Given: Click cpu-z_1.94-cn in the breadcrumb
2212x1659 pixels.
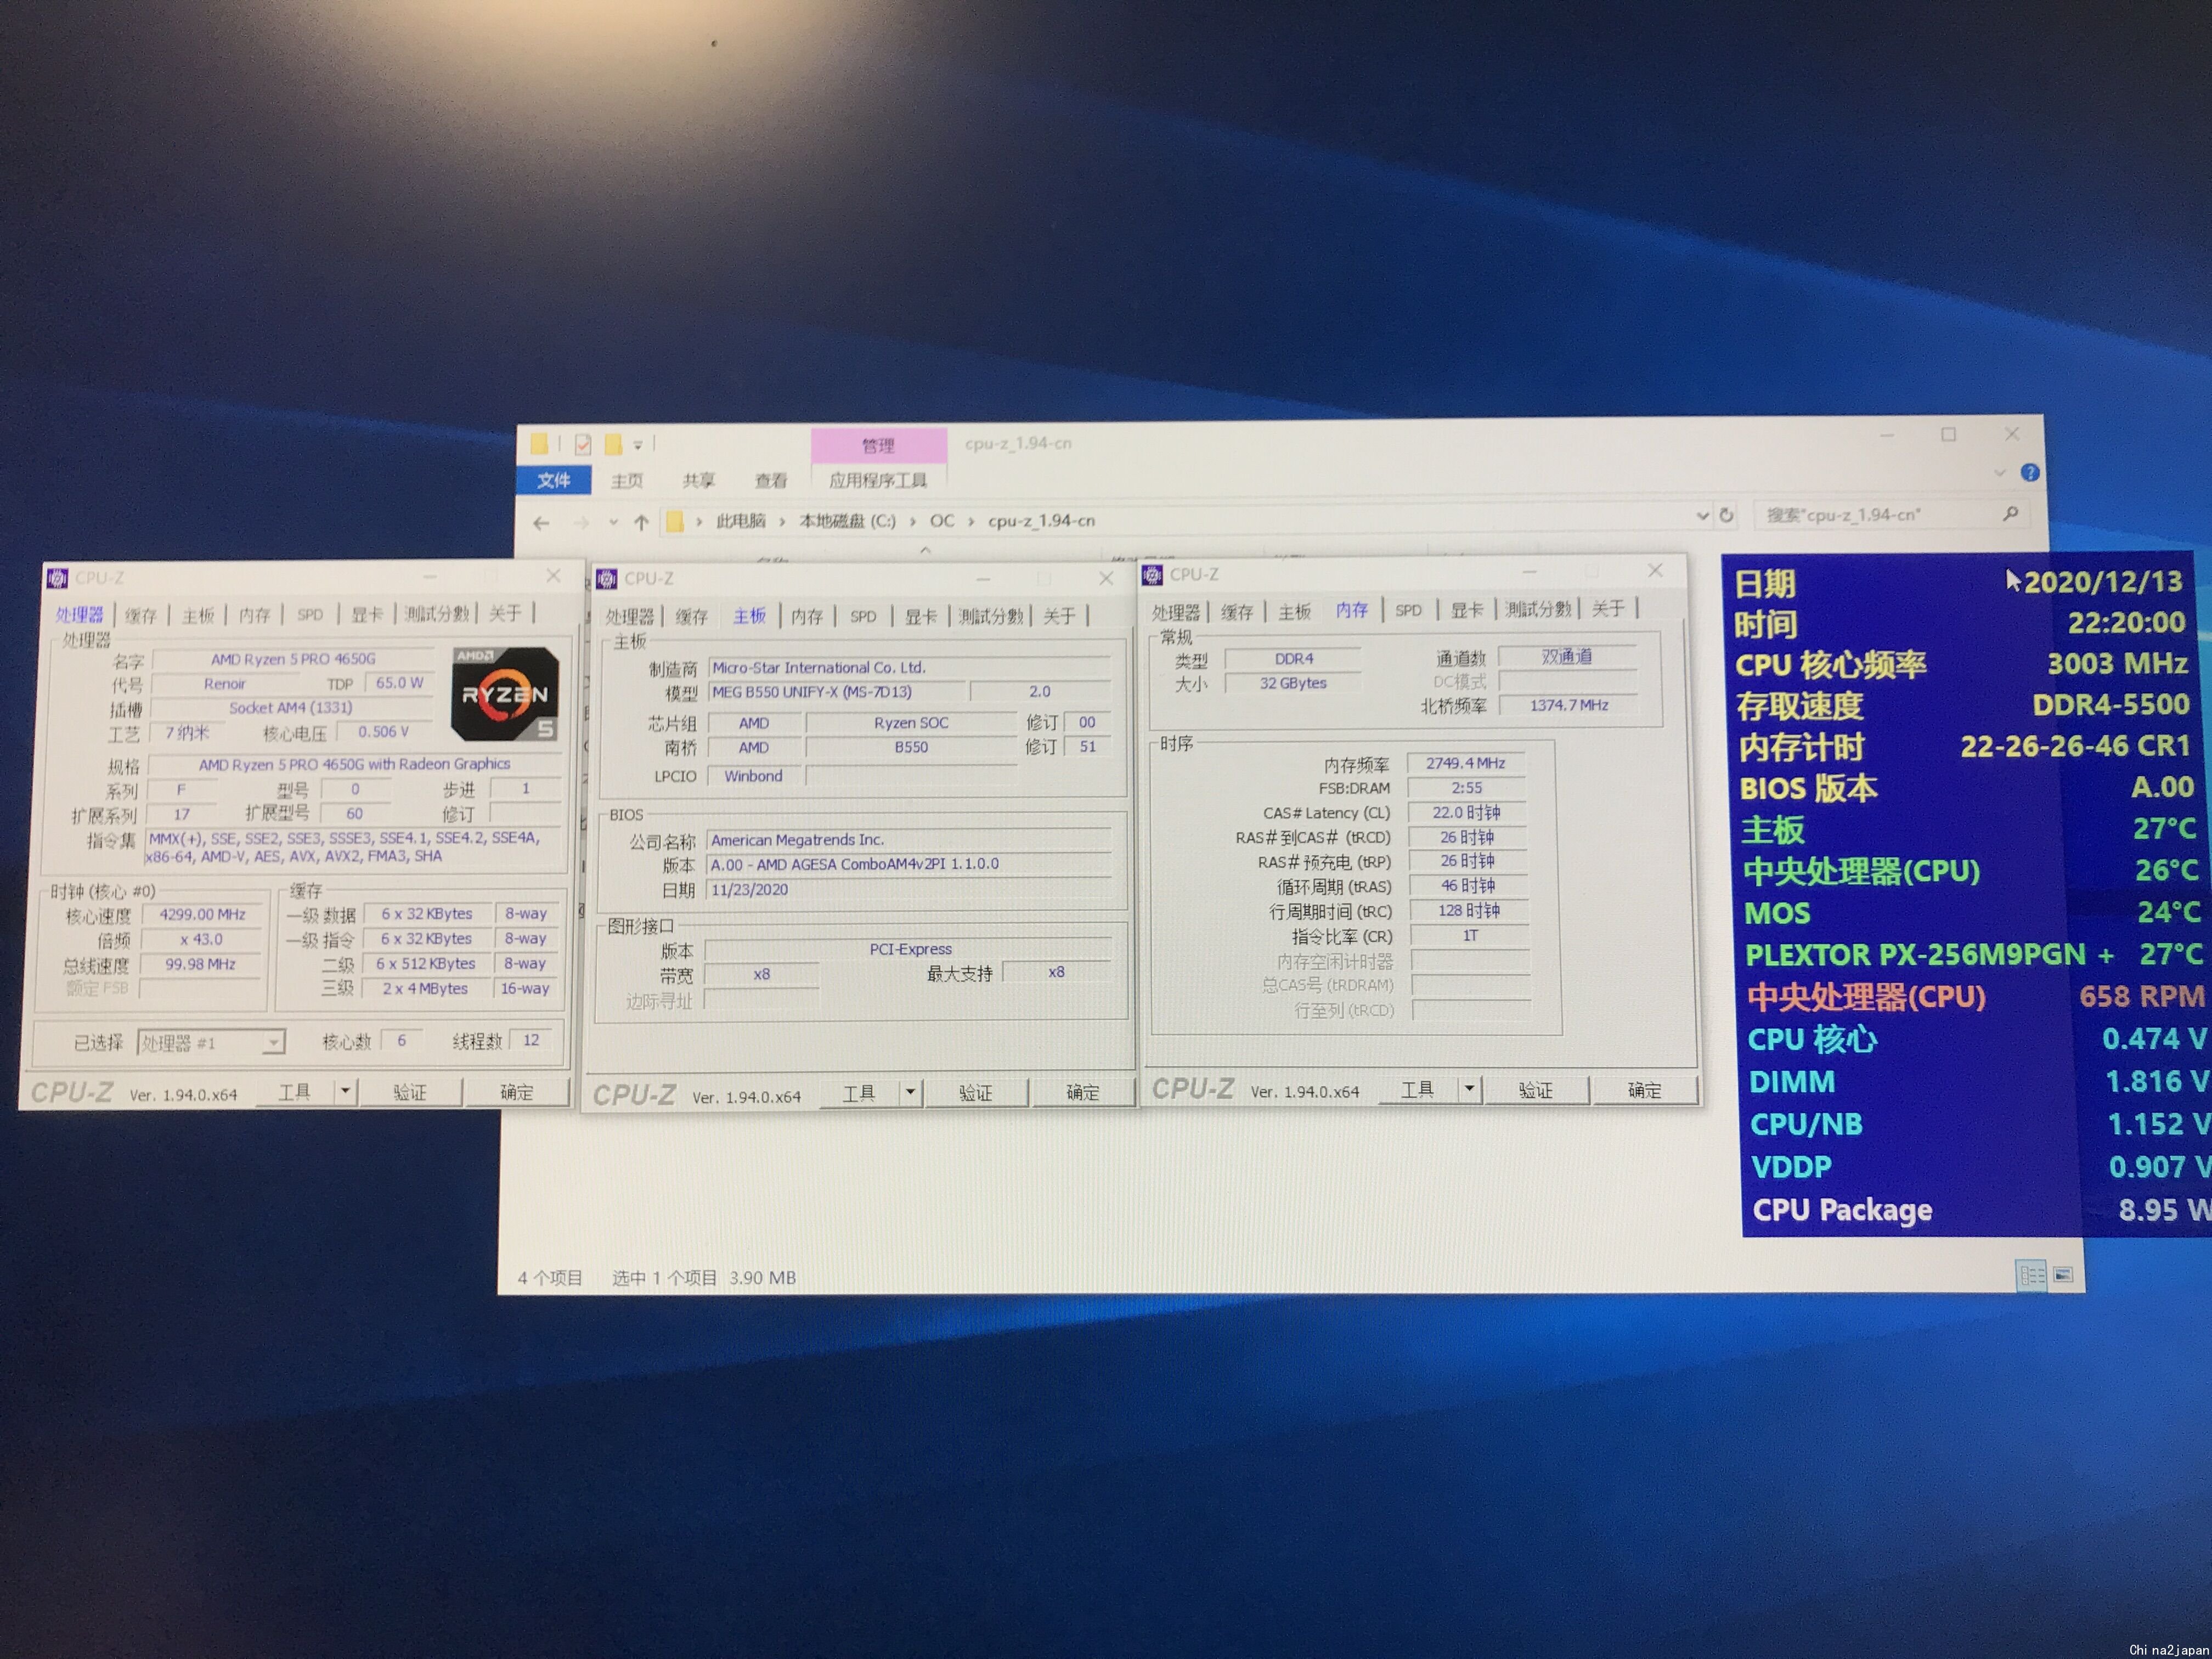Looking at the screenshot, I should pyautogui.click(x=1041, y=521).
